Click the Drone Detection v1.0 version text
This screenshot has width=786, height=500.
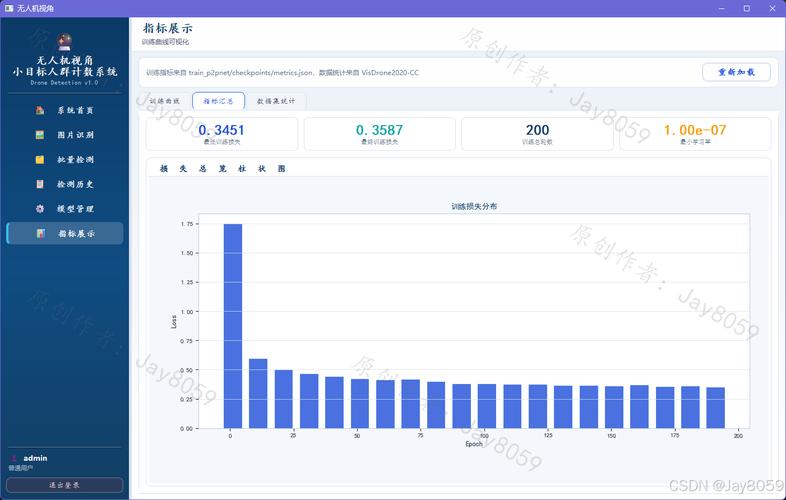click(64, 83)
